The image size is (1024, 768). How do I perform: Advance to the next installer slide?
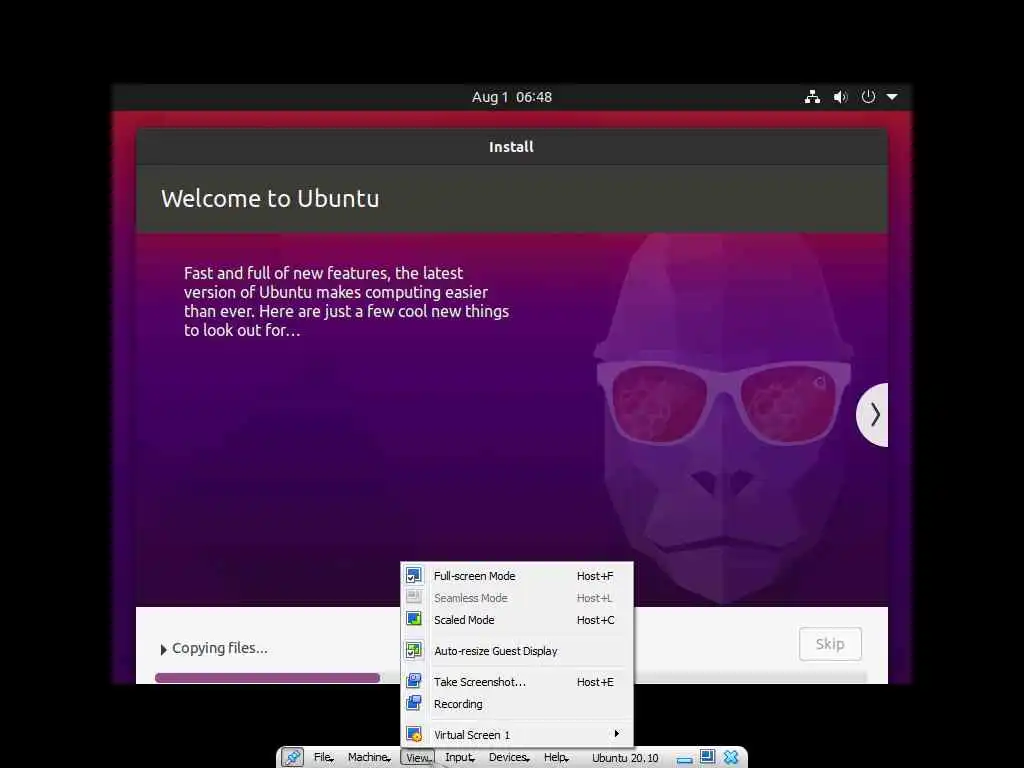tap(873, 415)
